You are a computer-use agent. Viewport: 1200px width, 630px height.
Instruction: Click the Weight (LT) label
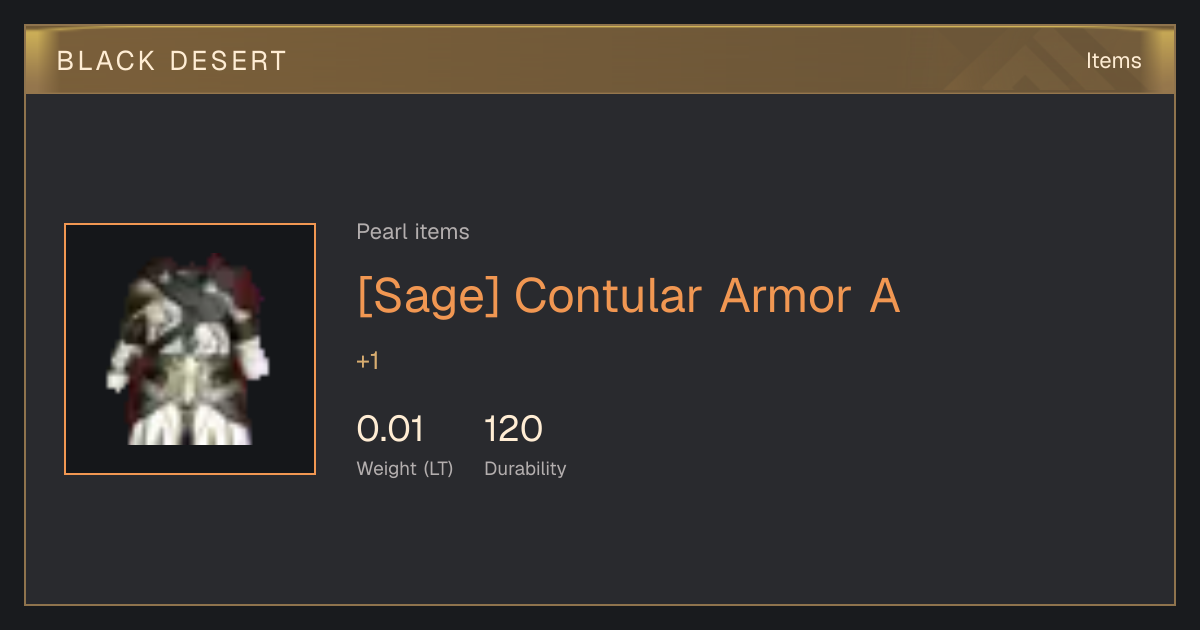tap(405, 468)
